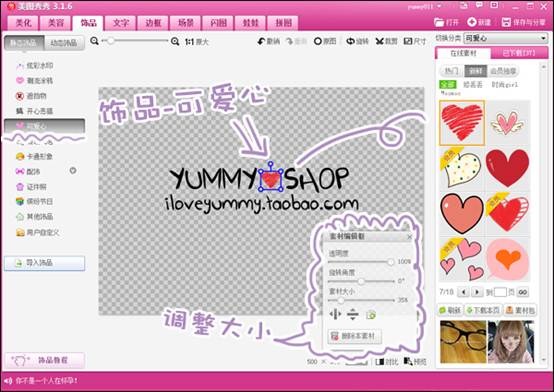Expand the username dropdown in title bar

(x=439, y=6)
